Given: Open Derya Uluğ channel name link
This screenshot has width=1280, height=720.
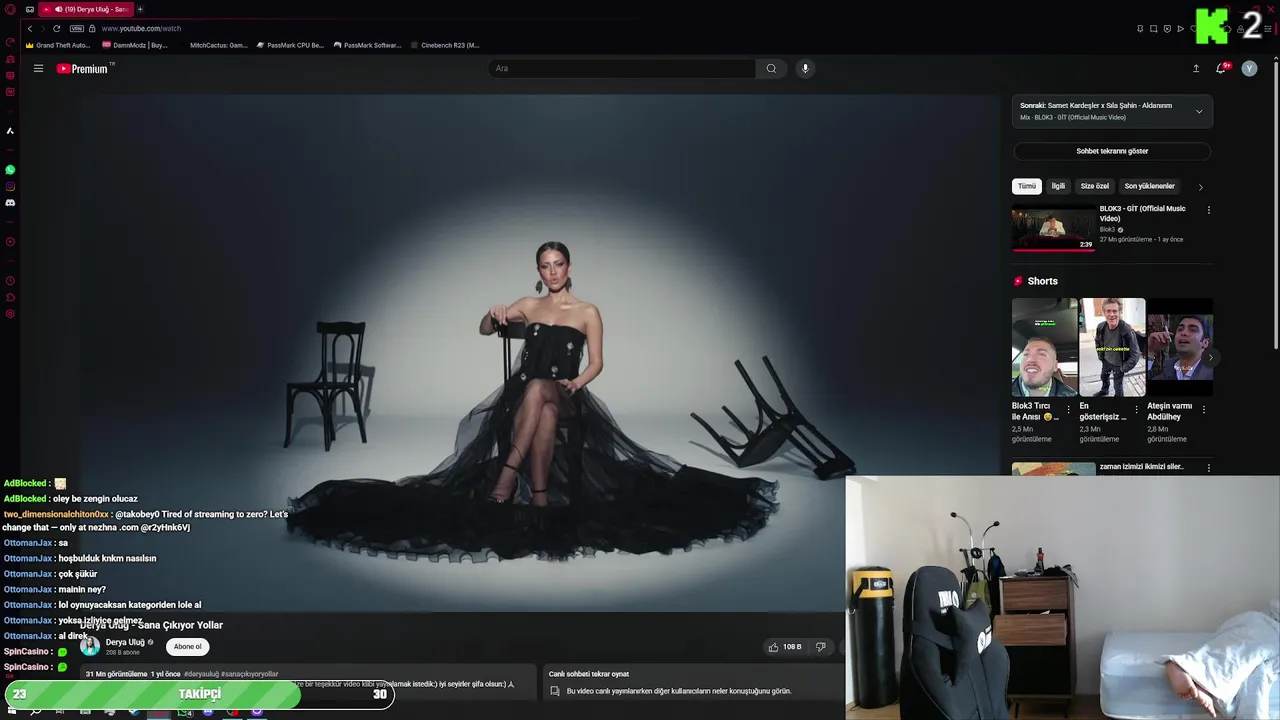Looking at the screenshot, I should (x=125, y=642).
